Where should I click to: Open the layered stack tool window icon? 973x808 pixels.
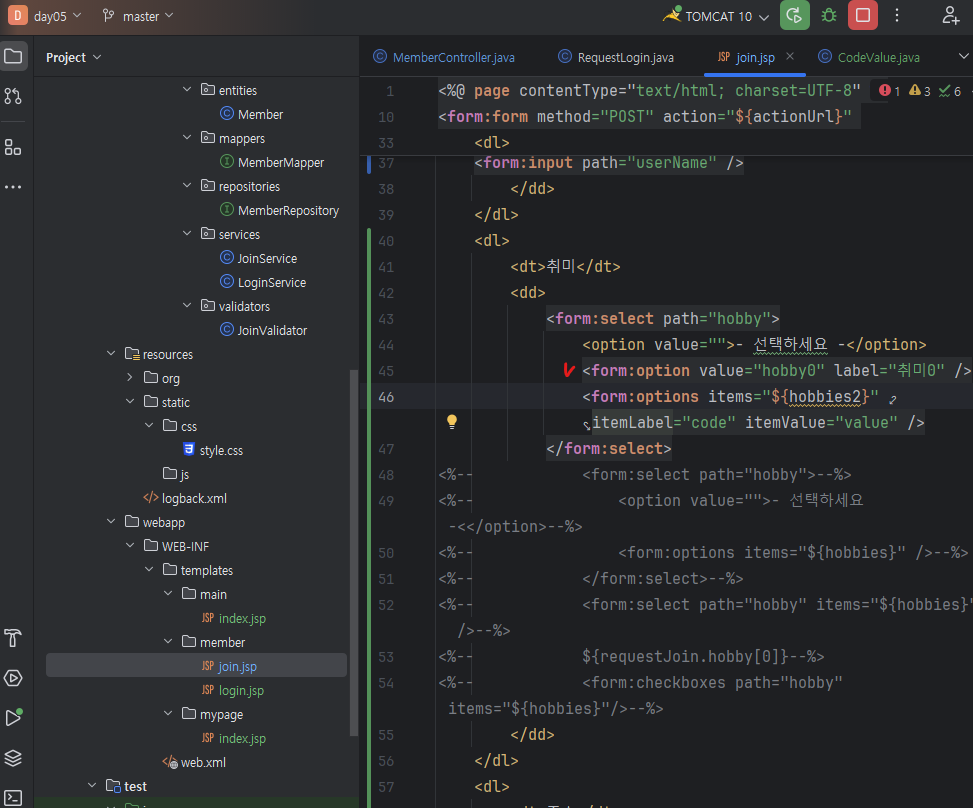pos(13,758)
